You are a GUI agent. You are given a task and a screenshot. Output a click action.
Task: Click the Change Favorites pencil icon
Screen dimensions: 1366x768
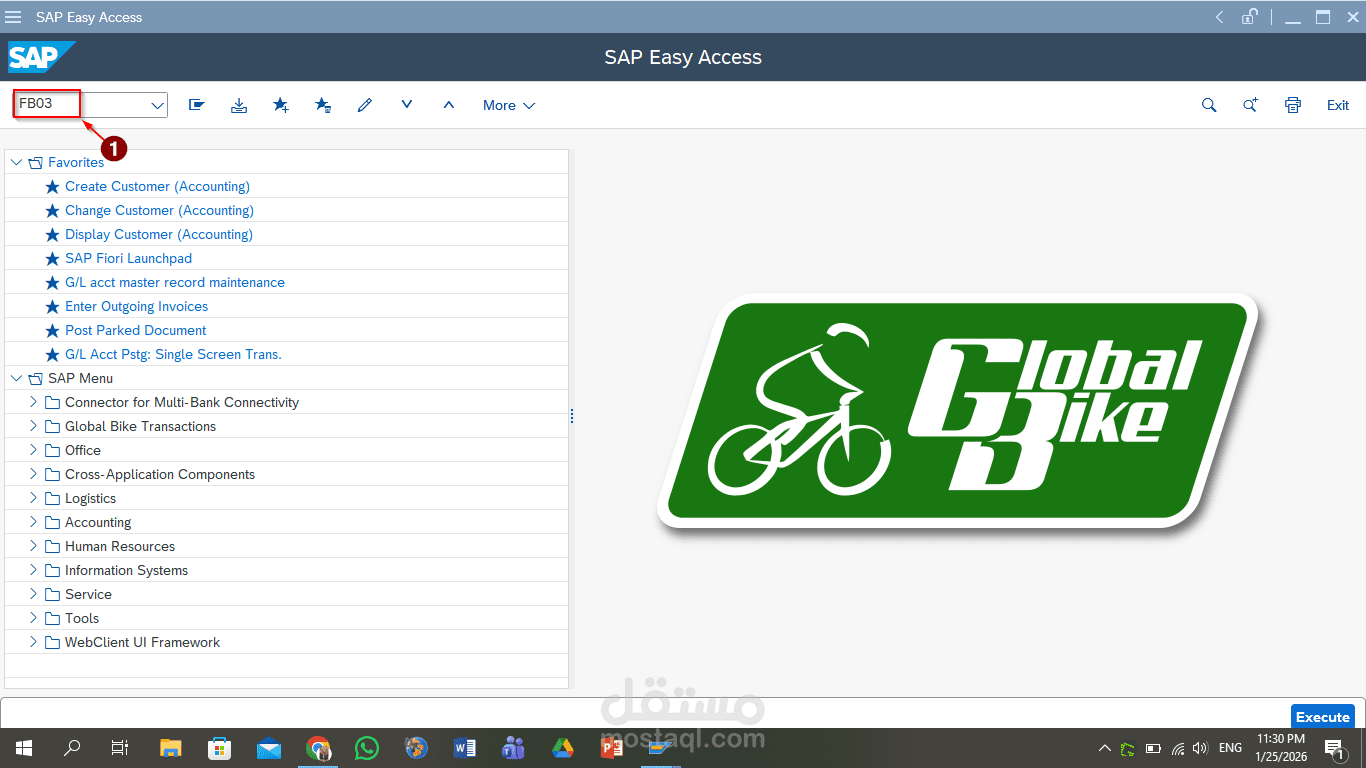(x=365, y=105)
